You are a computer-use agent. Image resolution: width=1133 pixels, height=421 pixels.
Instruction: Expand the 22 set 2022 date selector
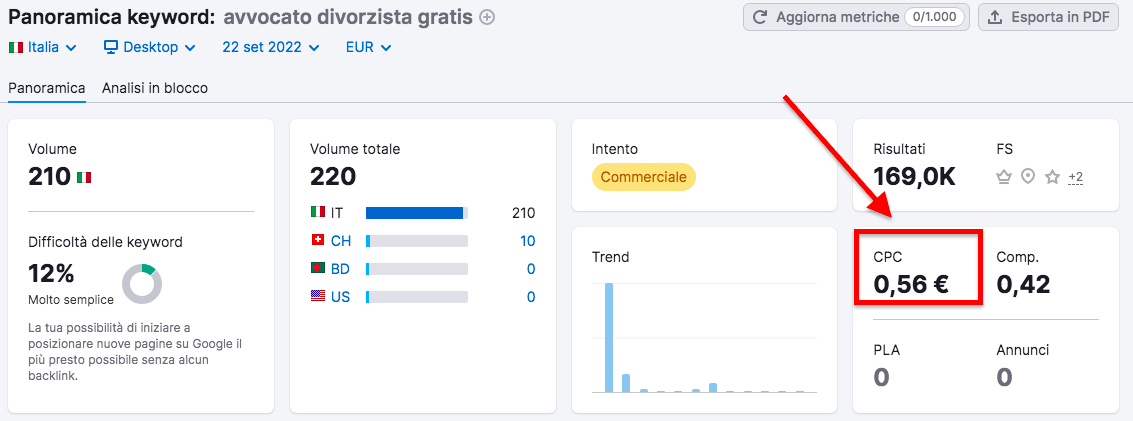(270, 47)
